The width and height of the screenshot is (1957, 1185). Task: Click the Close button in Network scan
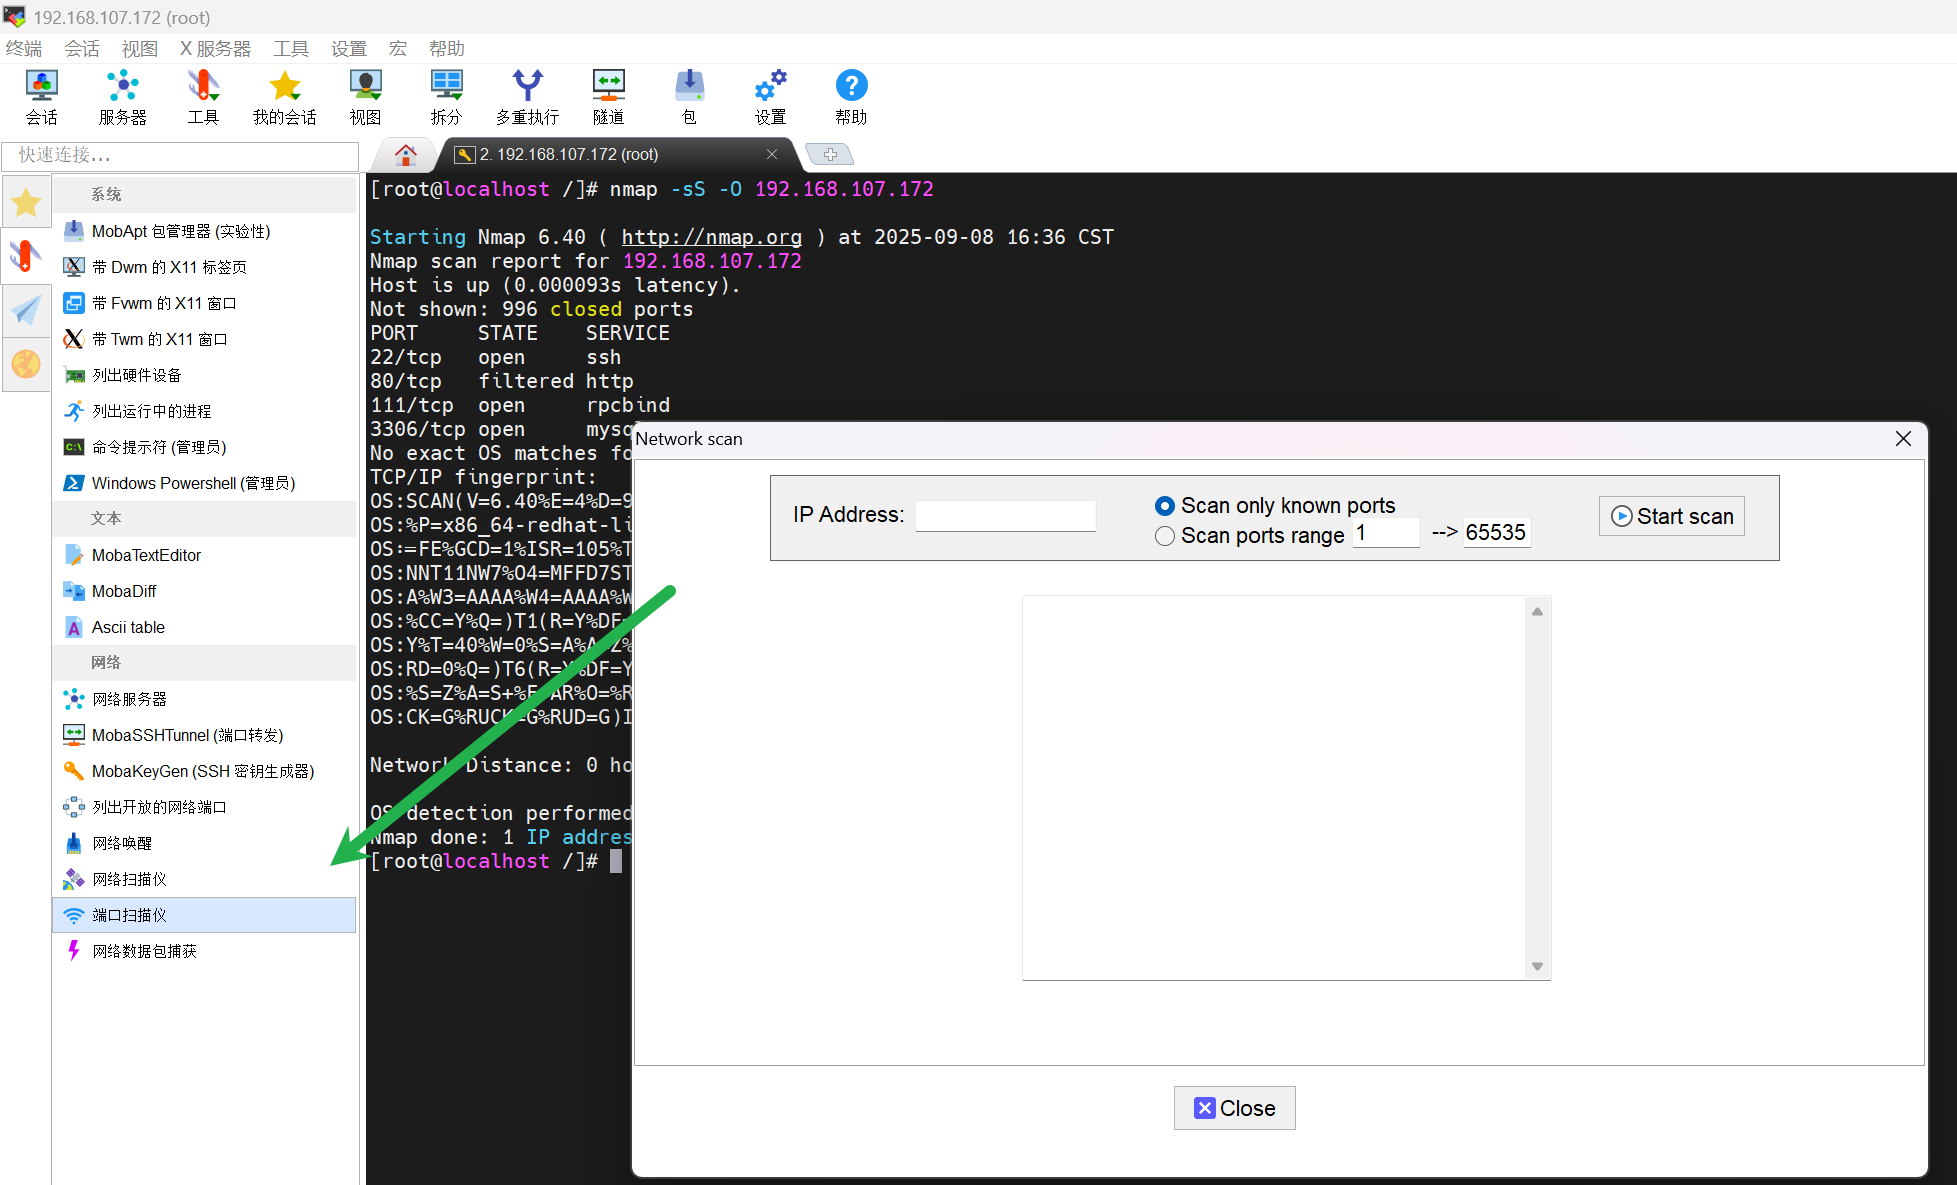(x=1234, y=1108)
